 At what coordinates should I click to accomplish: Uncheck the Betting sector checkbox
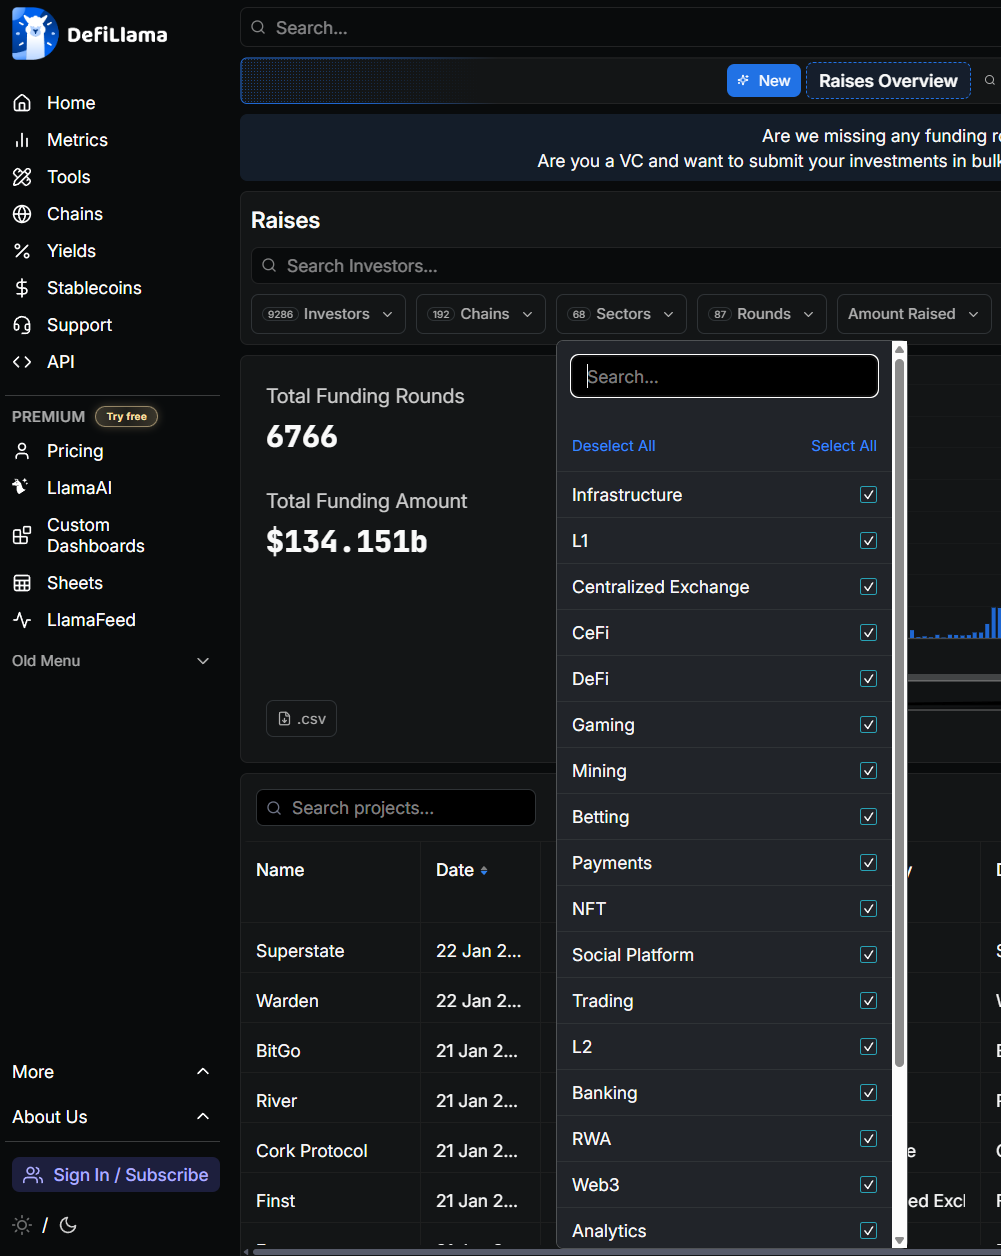coord(869,817)
